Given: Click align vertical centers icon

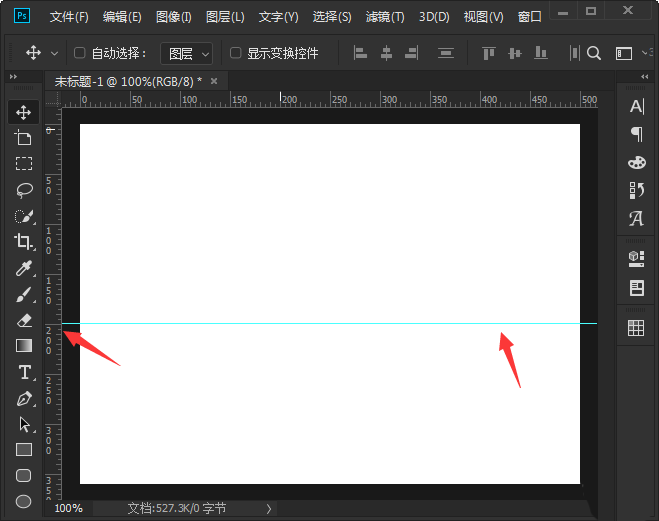Looking at the screenshot, I should pos(514,53).
